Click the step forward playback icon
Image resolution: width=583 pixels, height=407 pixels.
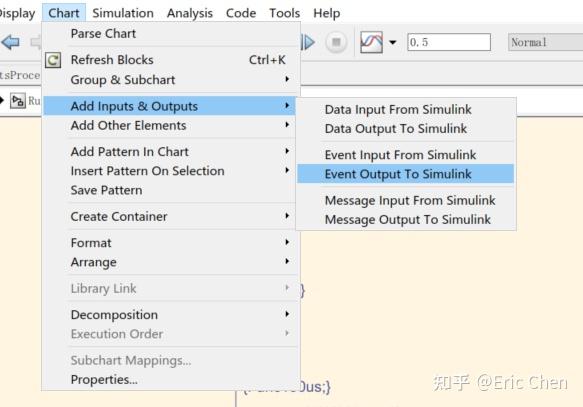(x=308, y=42)
